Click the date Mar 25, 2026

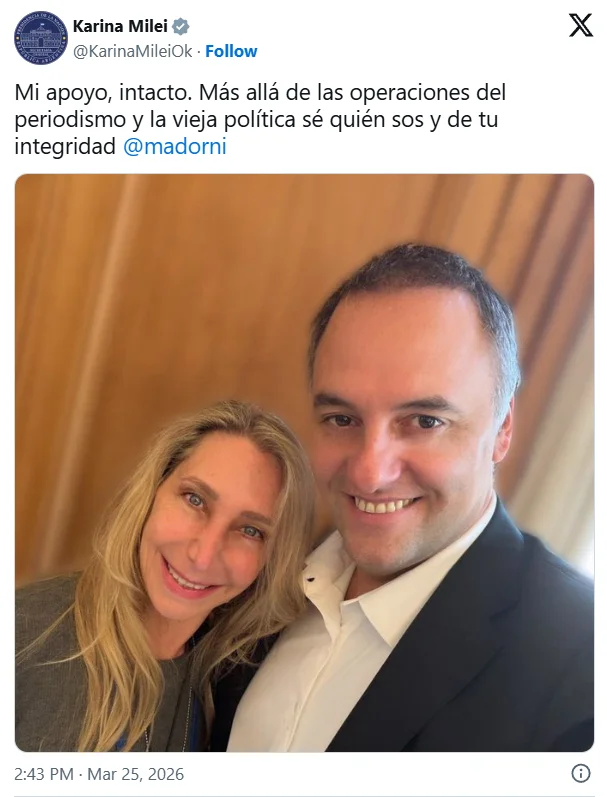tap(136, 774)
